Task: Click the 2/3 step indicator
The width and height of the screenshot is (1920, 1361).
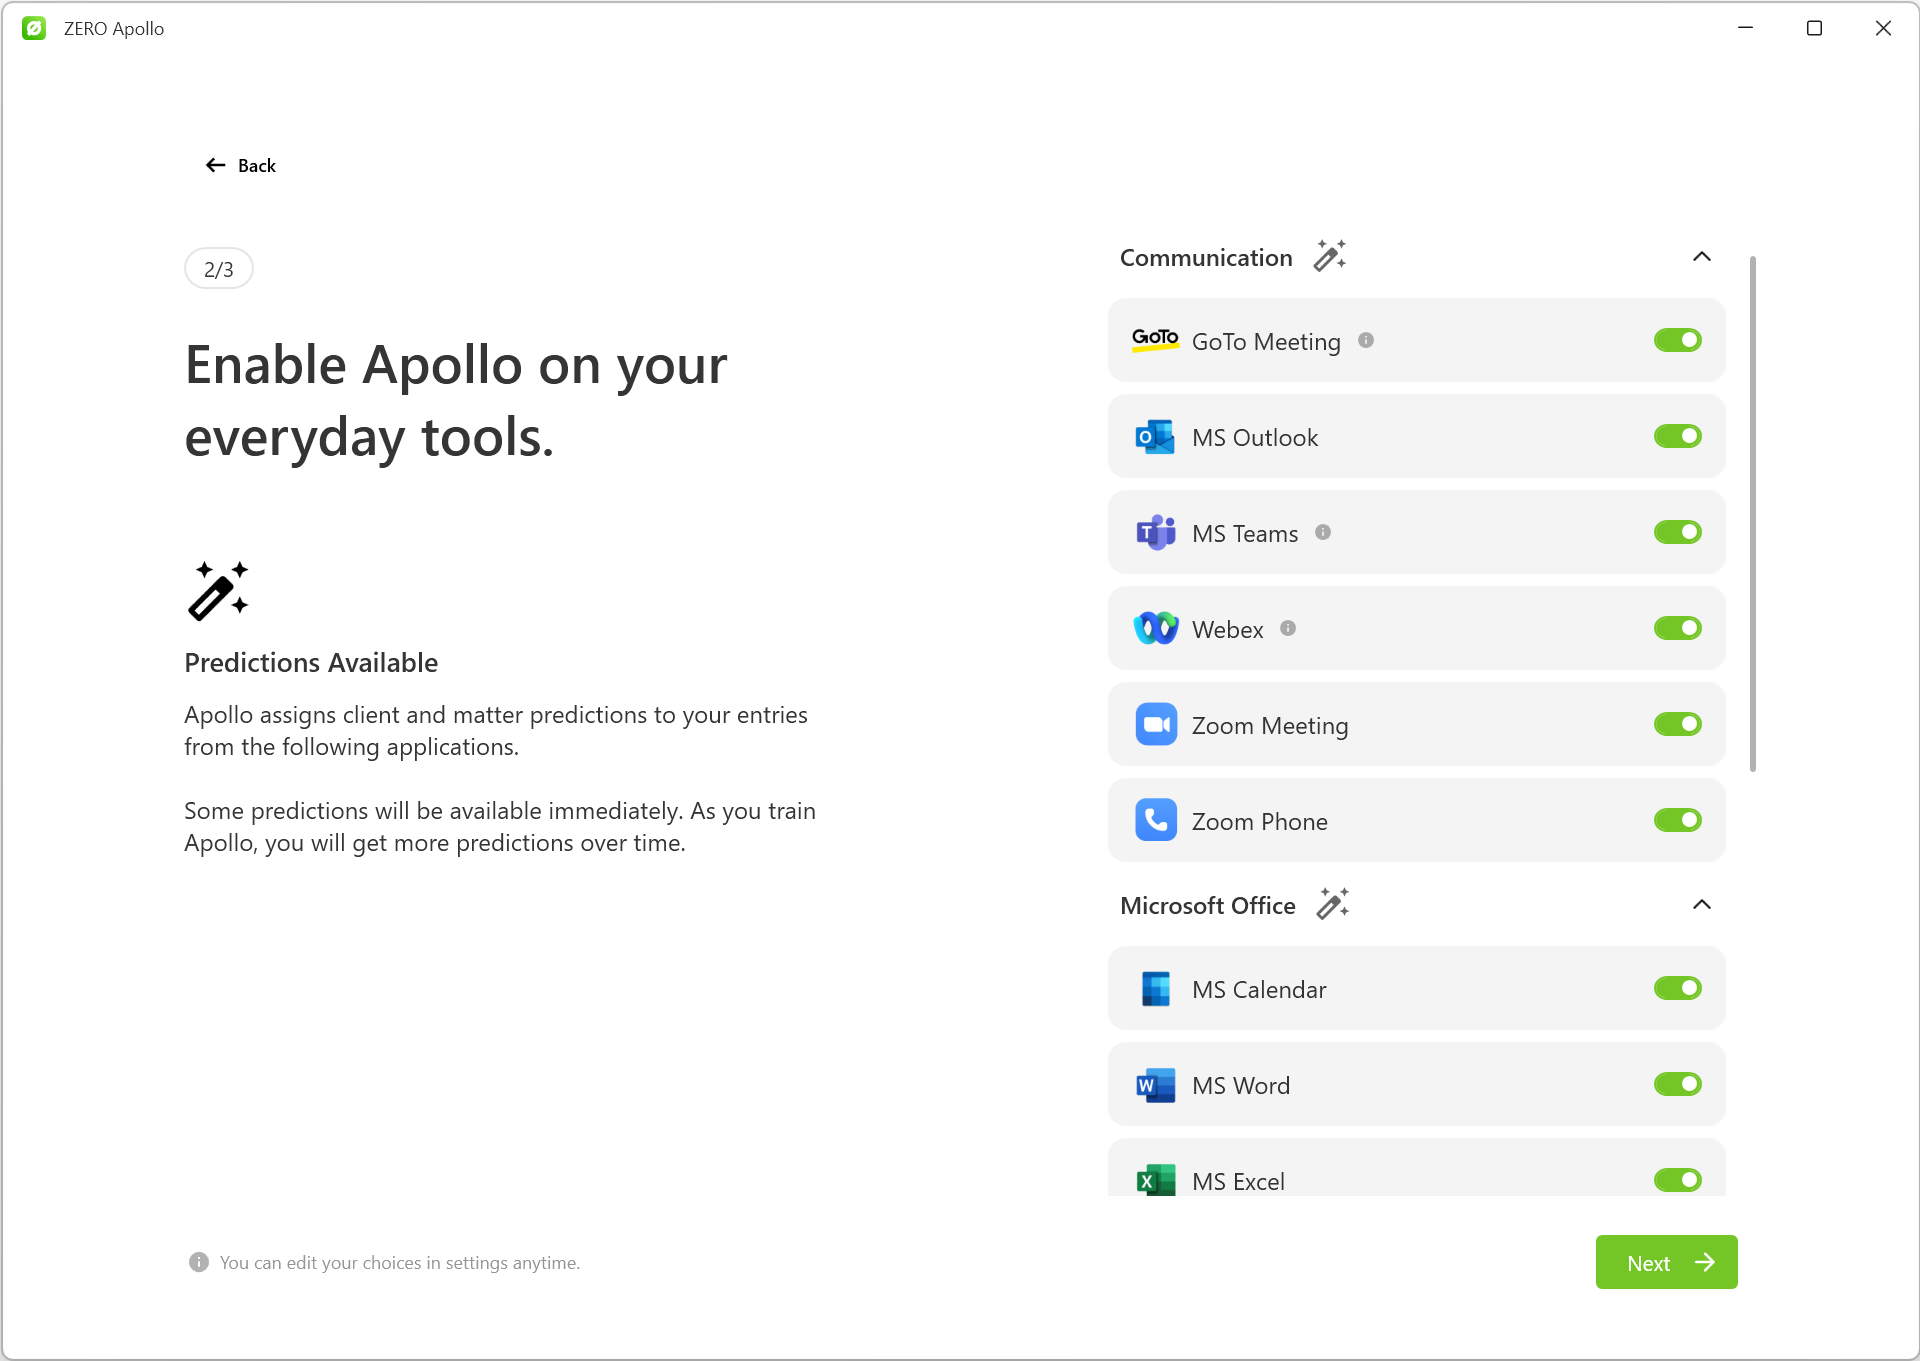Action: click(218, 268)
